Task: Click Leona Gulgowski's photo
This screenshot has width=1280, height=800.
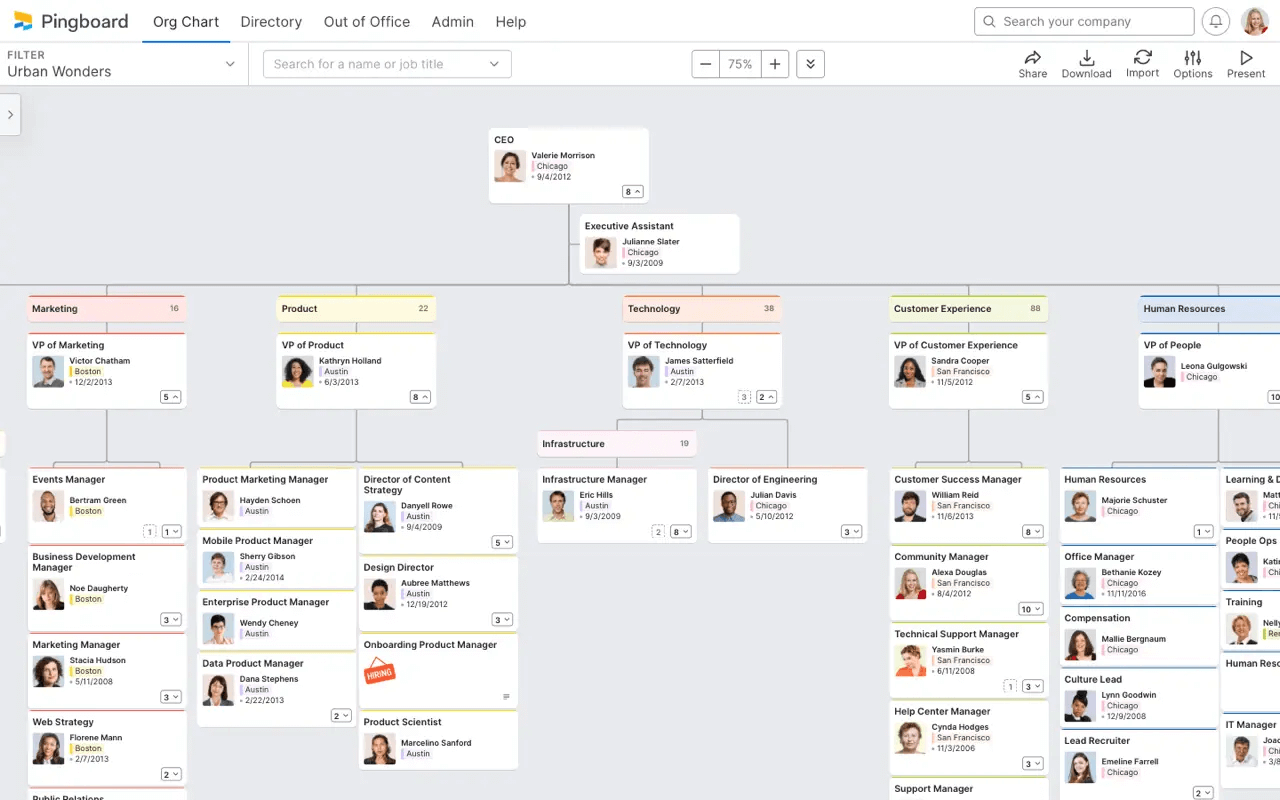Action: click(x=1160, y=371)
